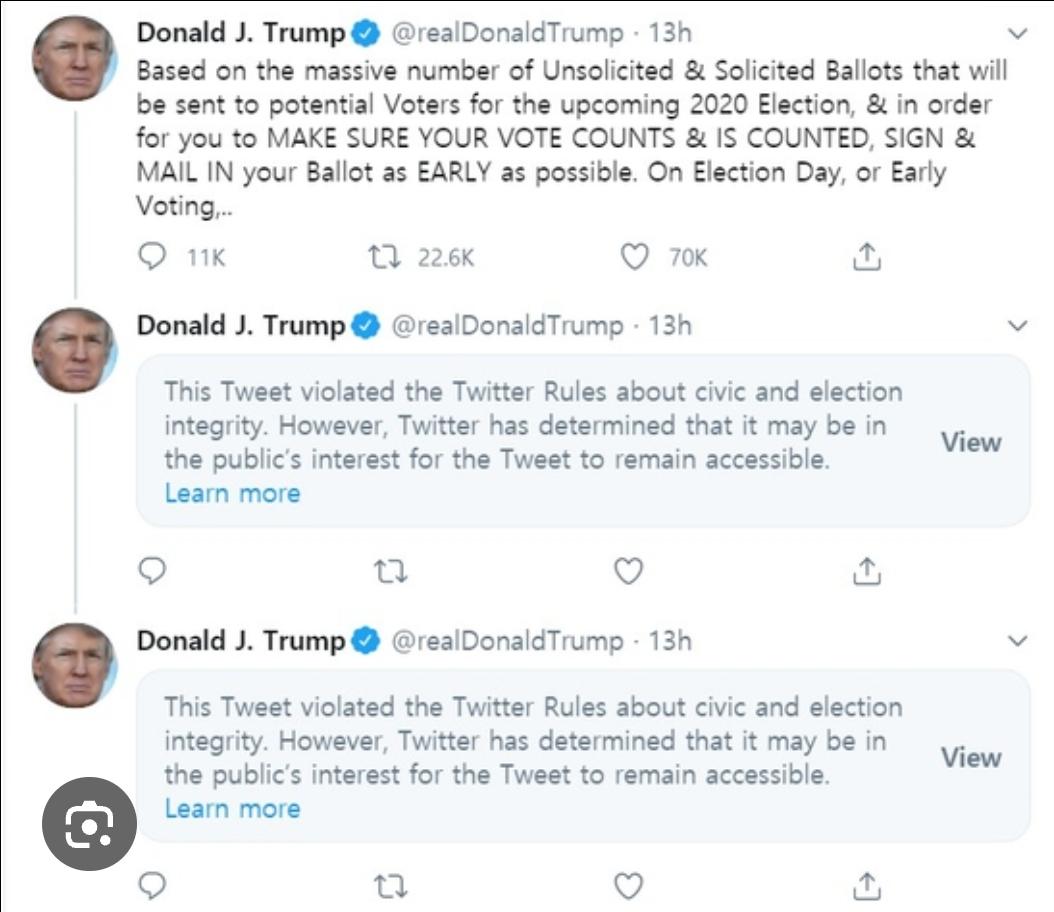Click View on the third tweet notice
Image resolution: width=1054 pixels, height=912 pixels.
971,757
